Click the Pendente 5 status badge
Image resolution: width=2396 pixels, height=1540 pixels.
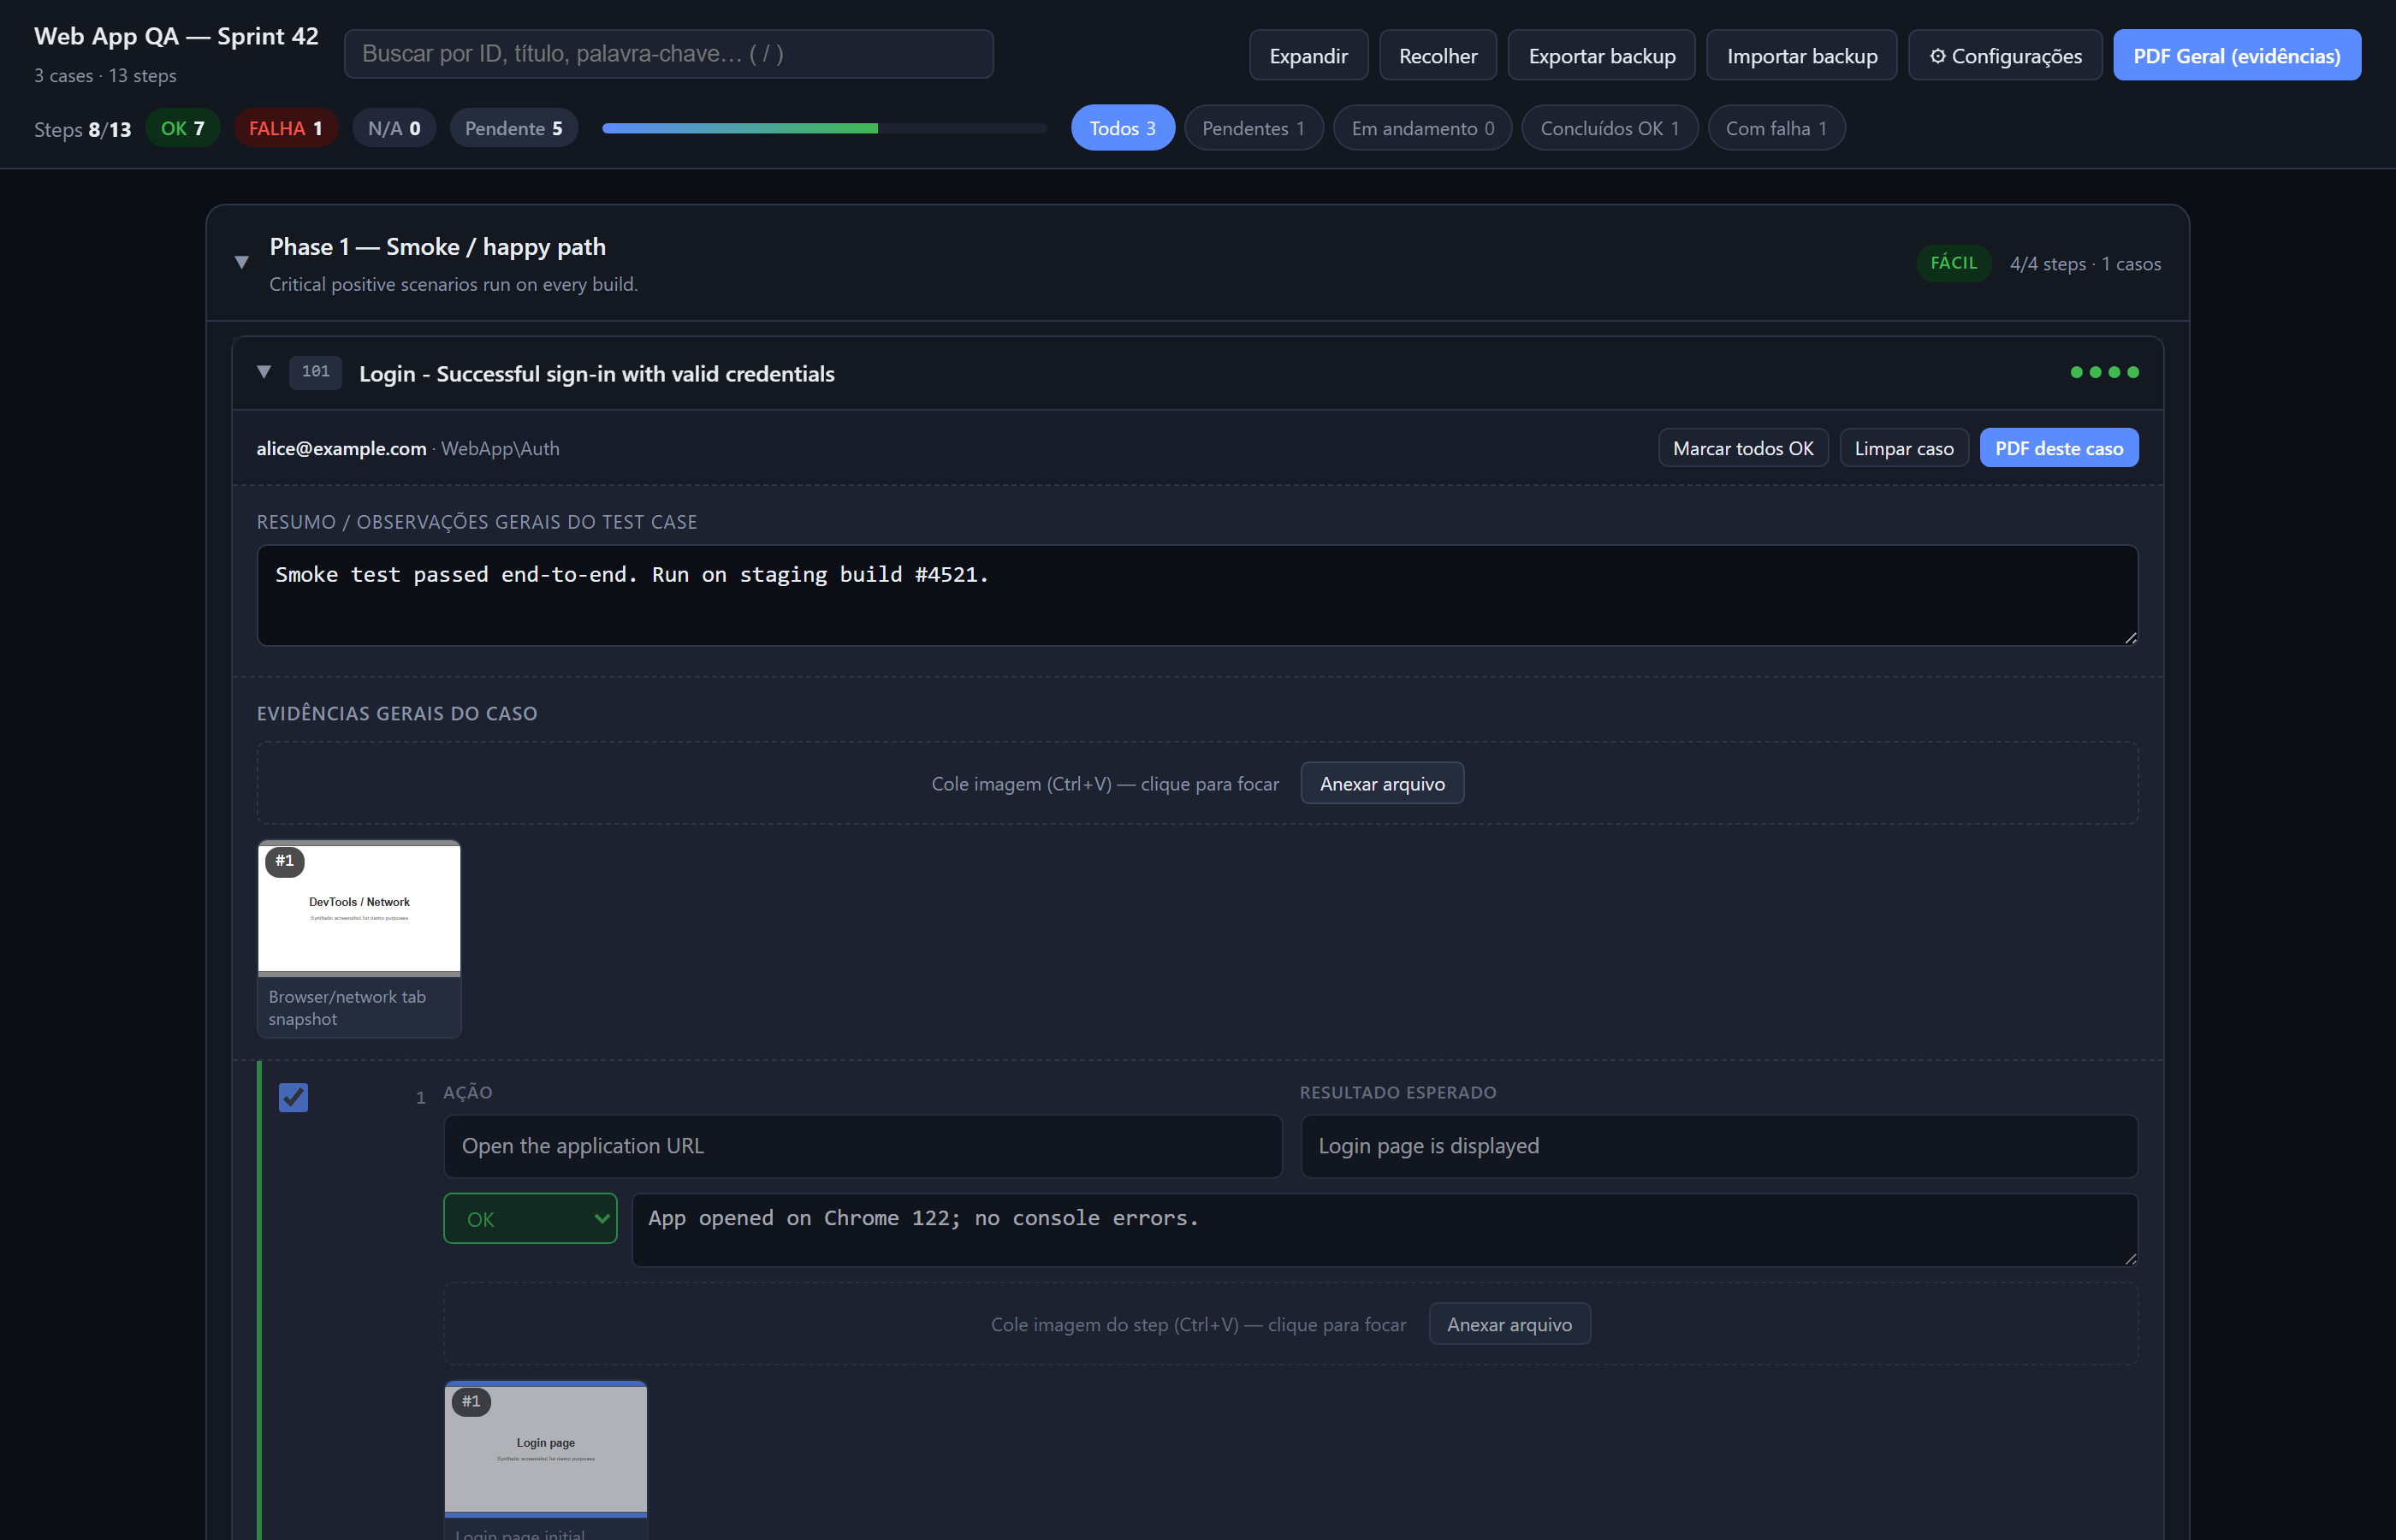(513, 128)
